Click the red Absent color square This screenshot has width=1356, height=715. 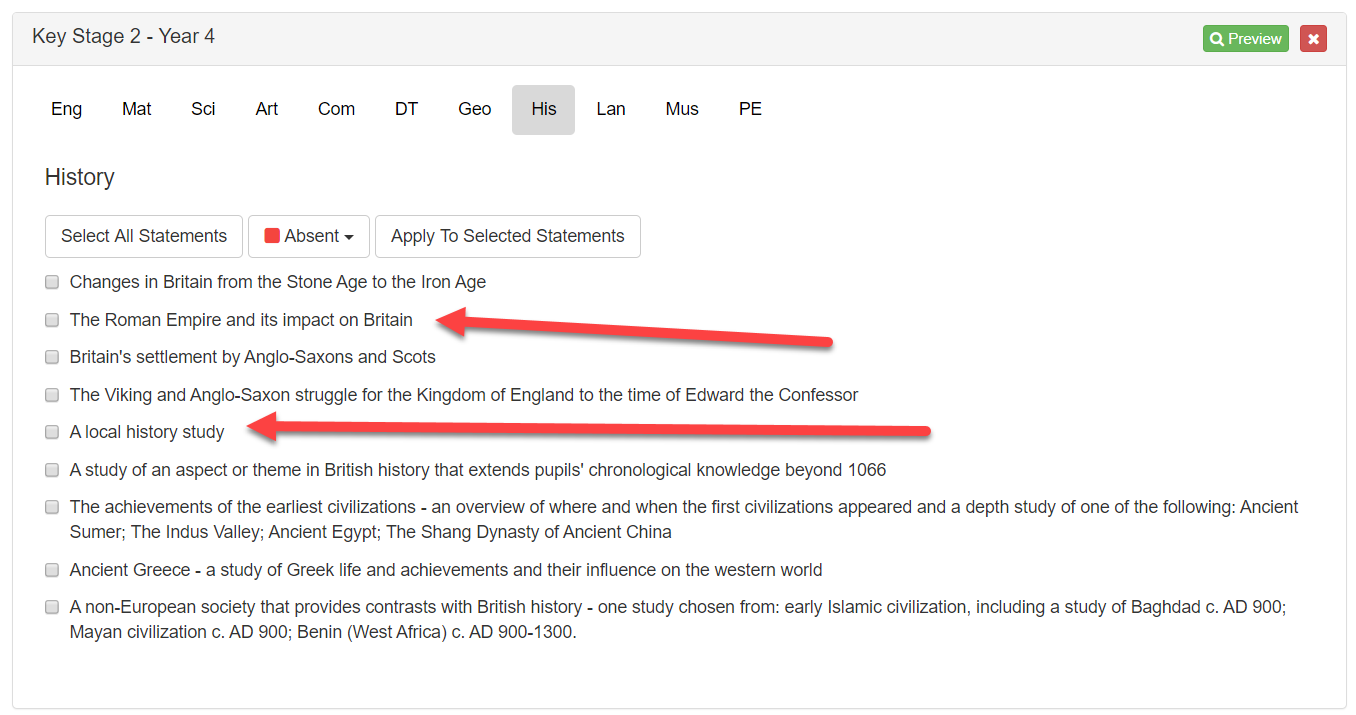[x=272, y=236]
